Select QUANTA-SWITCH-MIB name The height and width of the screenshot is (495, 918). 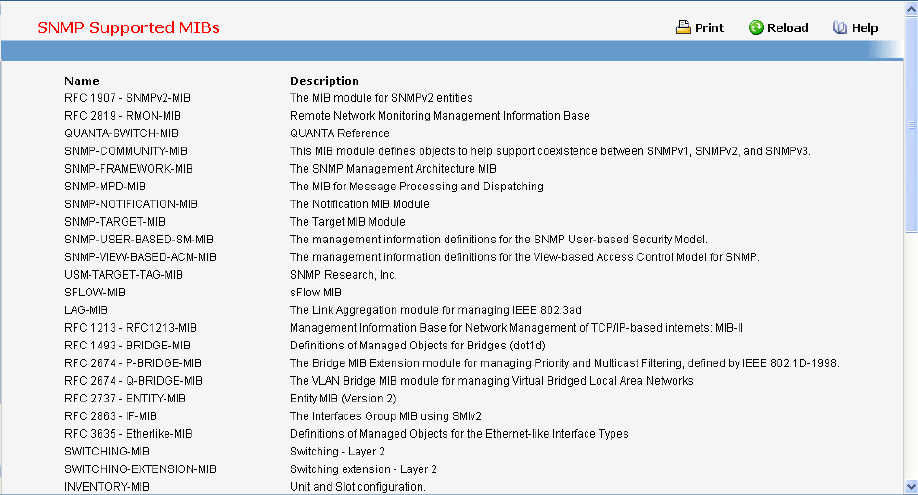point(121,133)
